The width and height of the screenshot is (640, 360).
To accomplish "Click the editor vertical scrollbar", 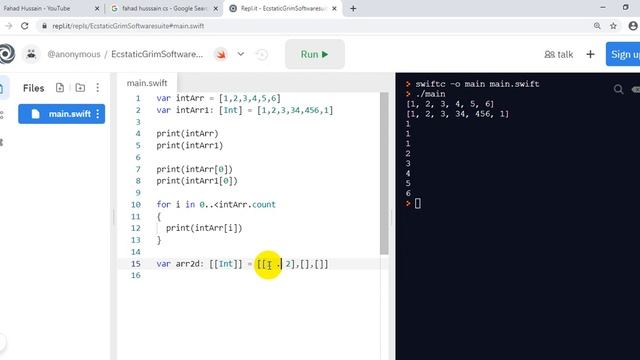I will tap(384, 173).
